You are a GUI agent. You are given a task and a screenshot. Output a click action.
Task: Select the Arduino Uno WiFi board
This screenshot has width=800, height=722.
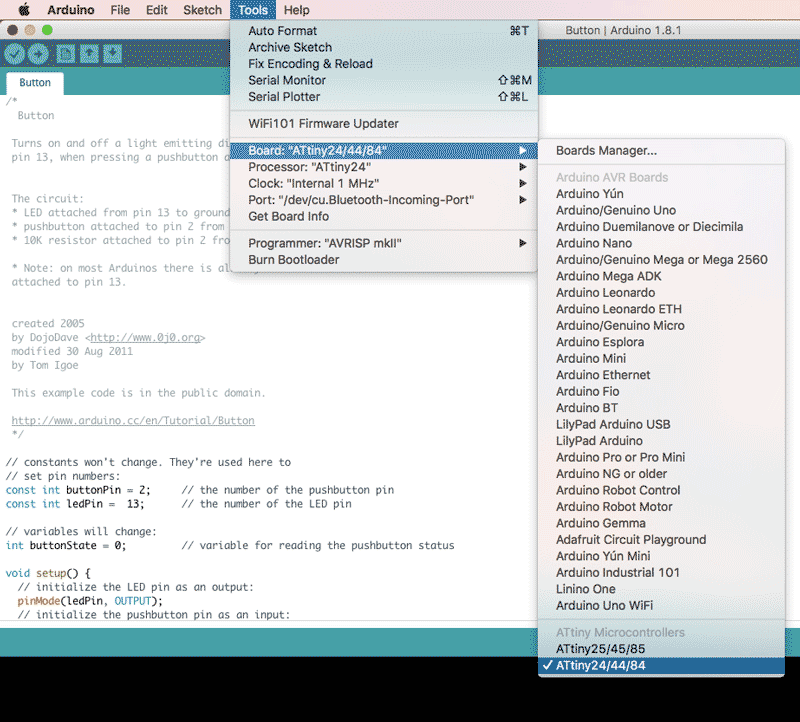pyautogui.click(x=661, y=605)
